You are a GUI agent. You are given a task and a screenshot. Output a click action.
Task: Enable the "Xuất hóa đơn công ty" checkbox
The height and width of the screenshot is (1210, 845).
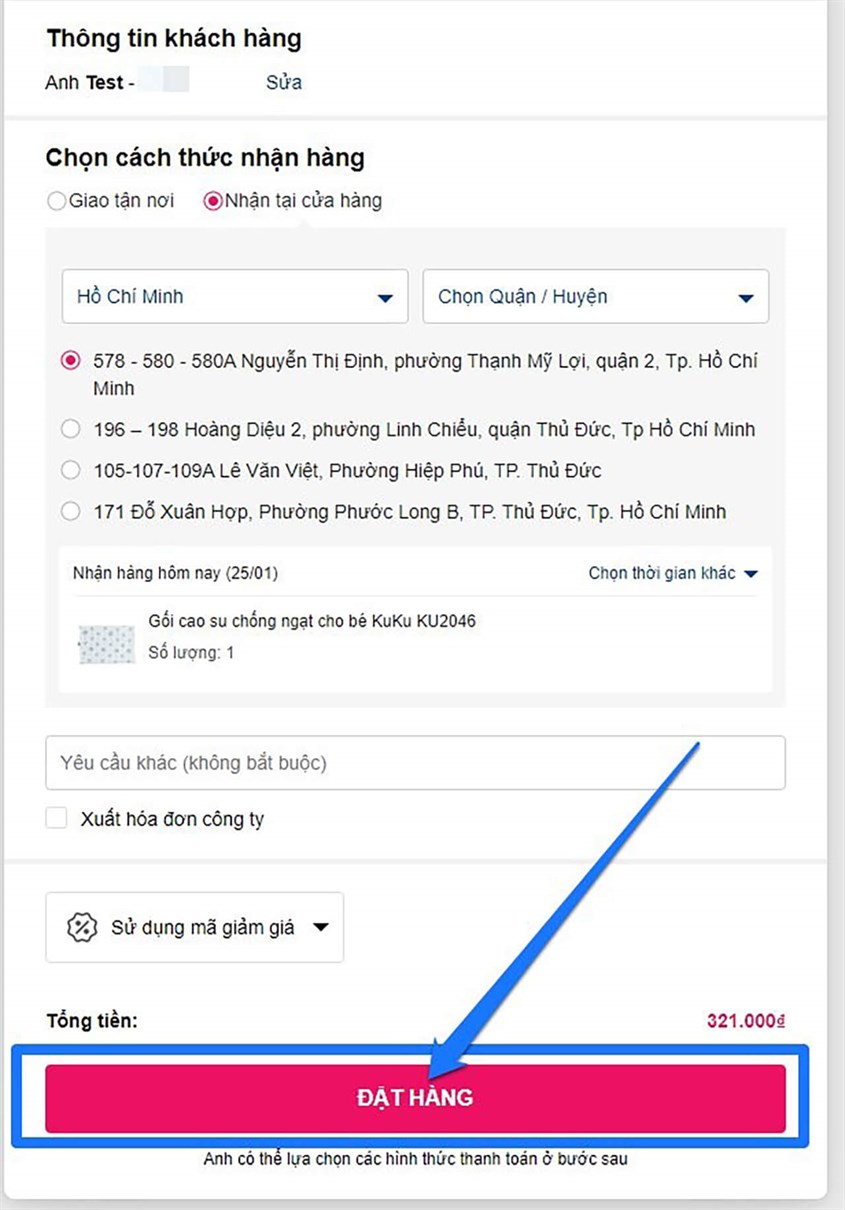(56, 817)
